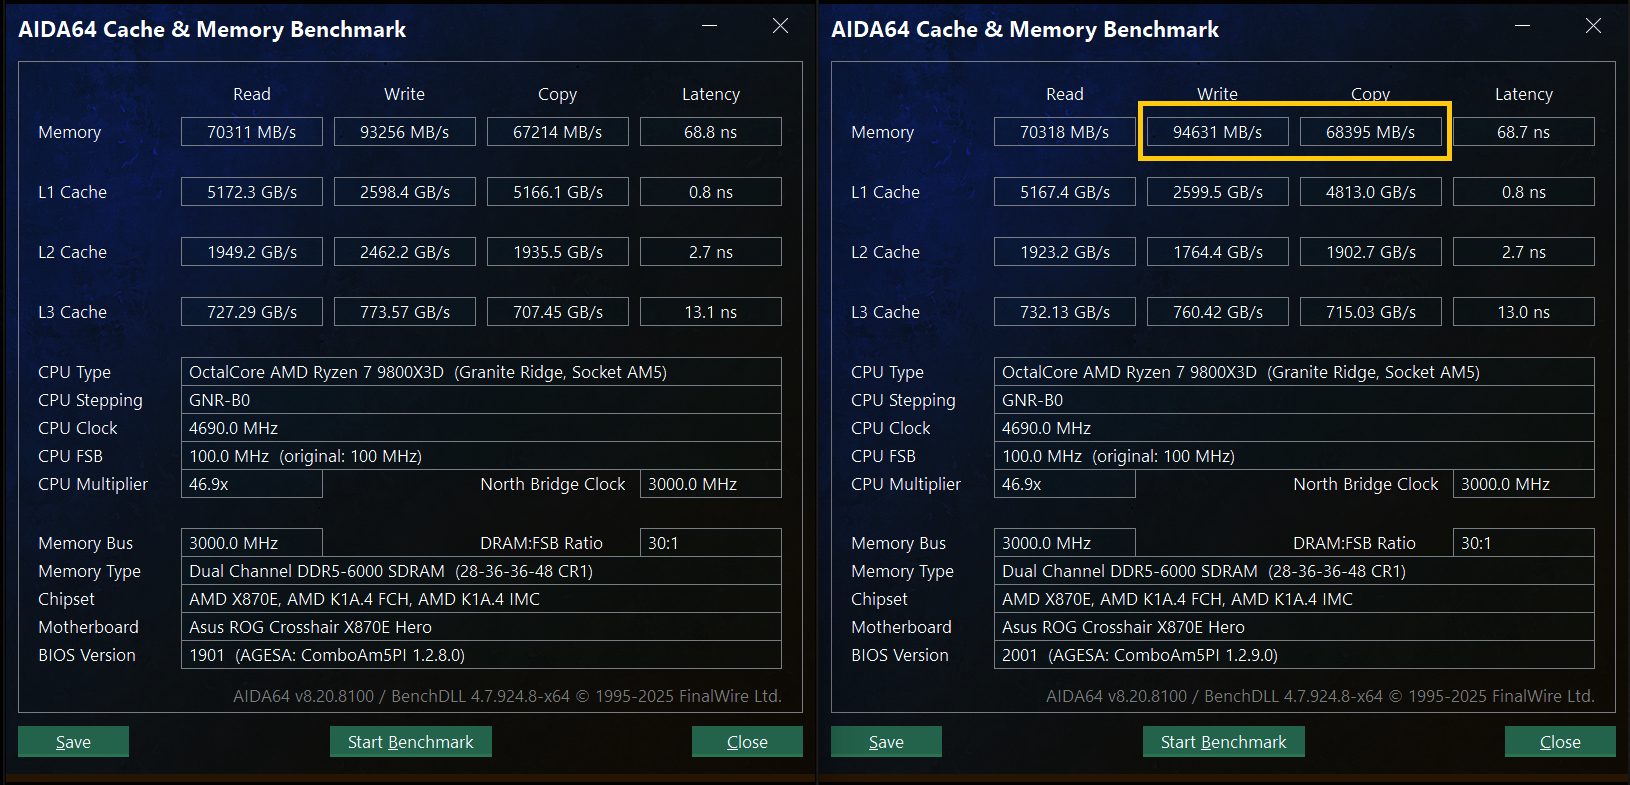1630x785 pixels.
Task: Click L1 Cache Read value 5172.3 GB/s
Action: (x=252, y=192)
